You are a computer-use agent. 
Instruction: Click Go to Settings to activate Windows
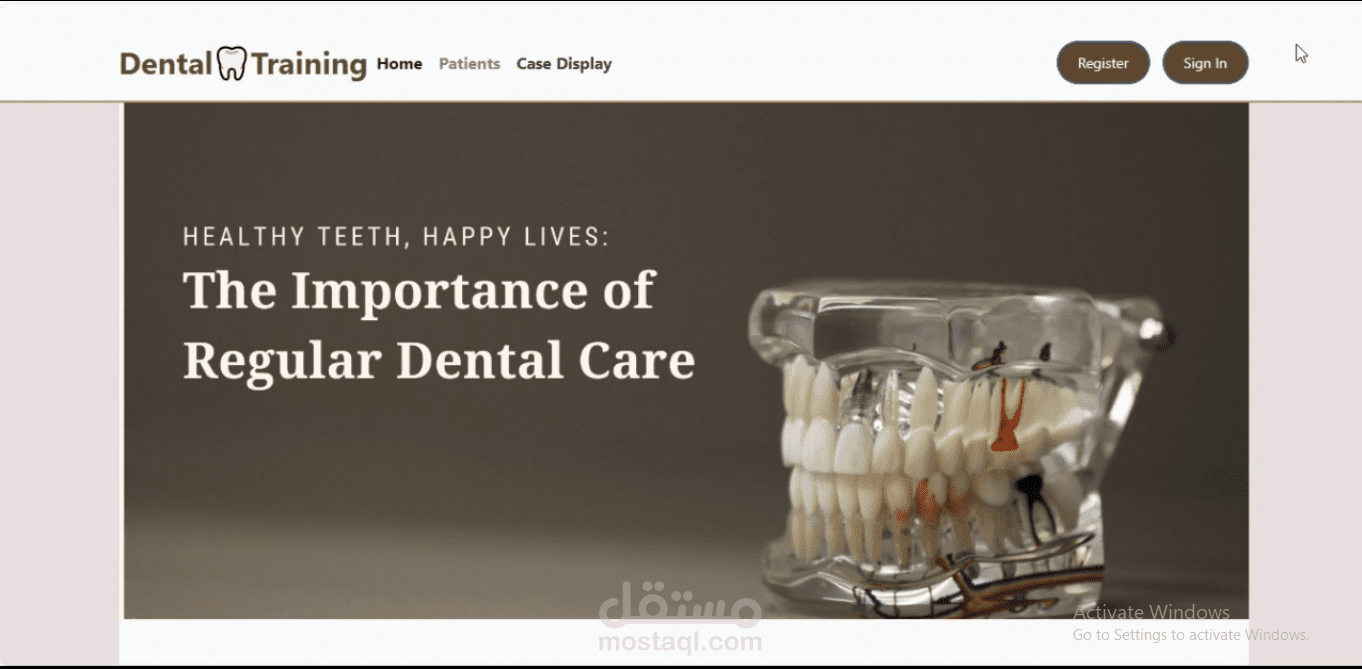[1191, 635]
